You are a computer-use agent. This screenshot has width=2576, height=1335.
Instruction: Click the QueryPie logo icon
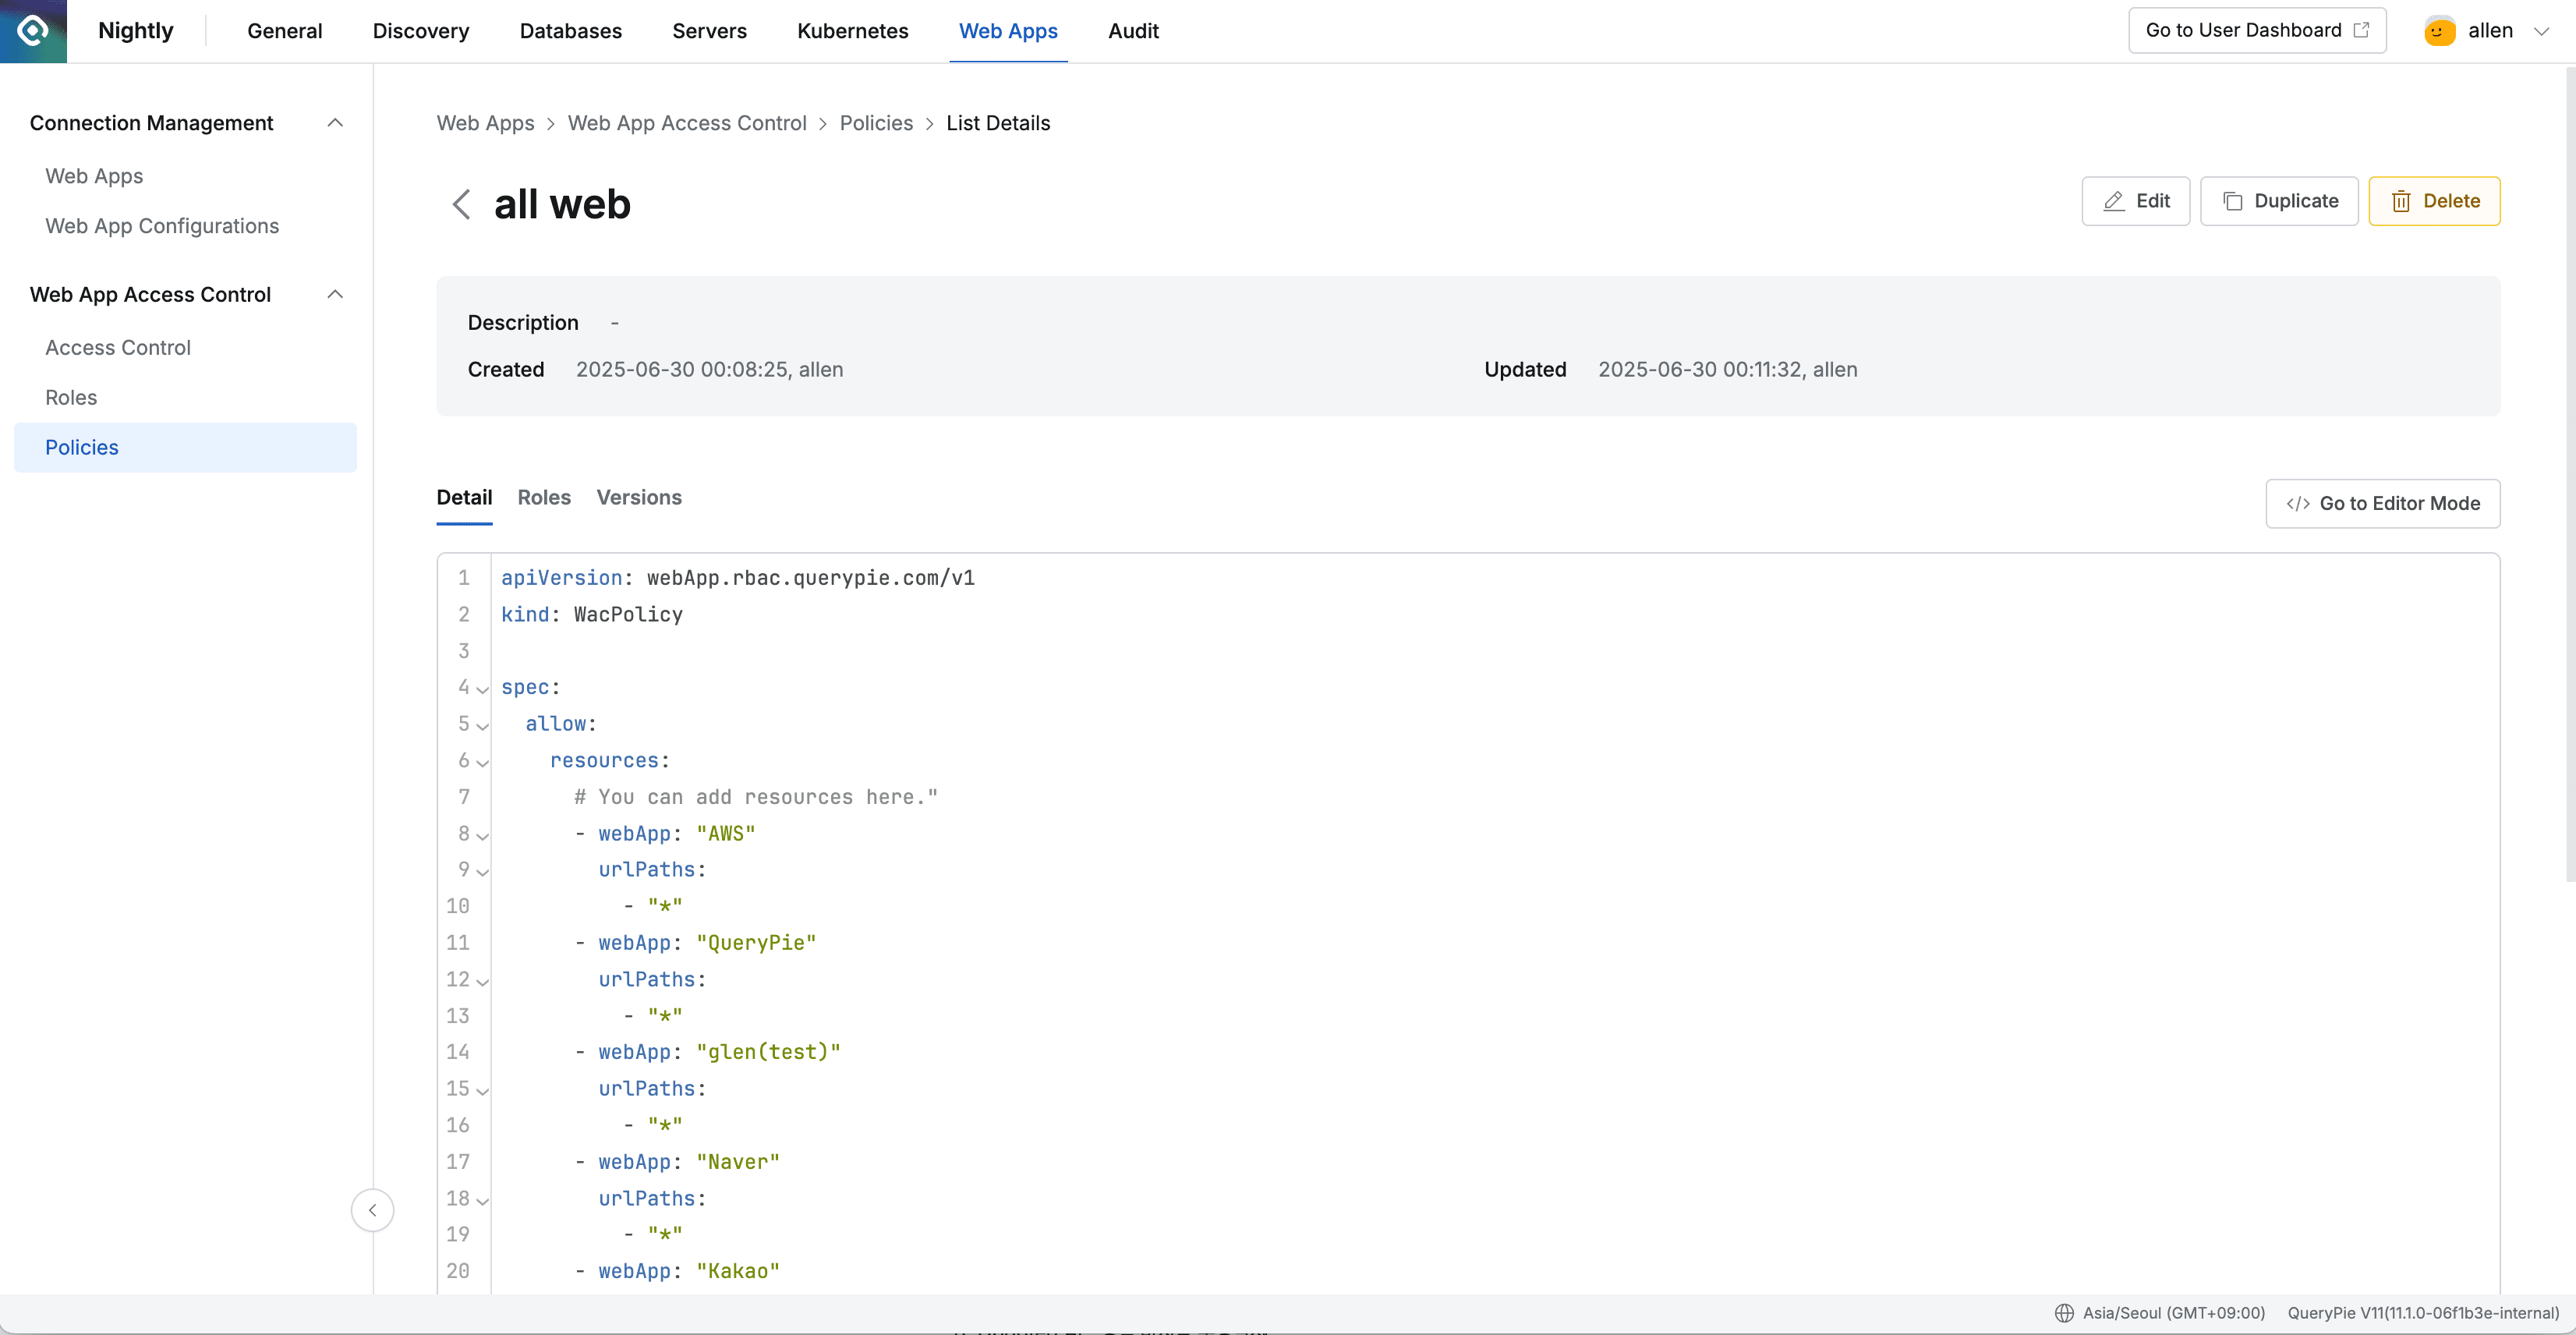[x=32, y=30]
